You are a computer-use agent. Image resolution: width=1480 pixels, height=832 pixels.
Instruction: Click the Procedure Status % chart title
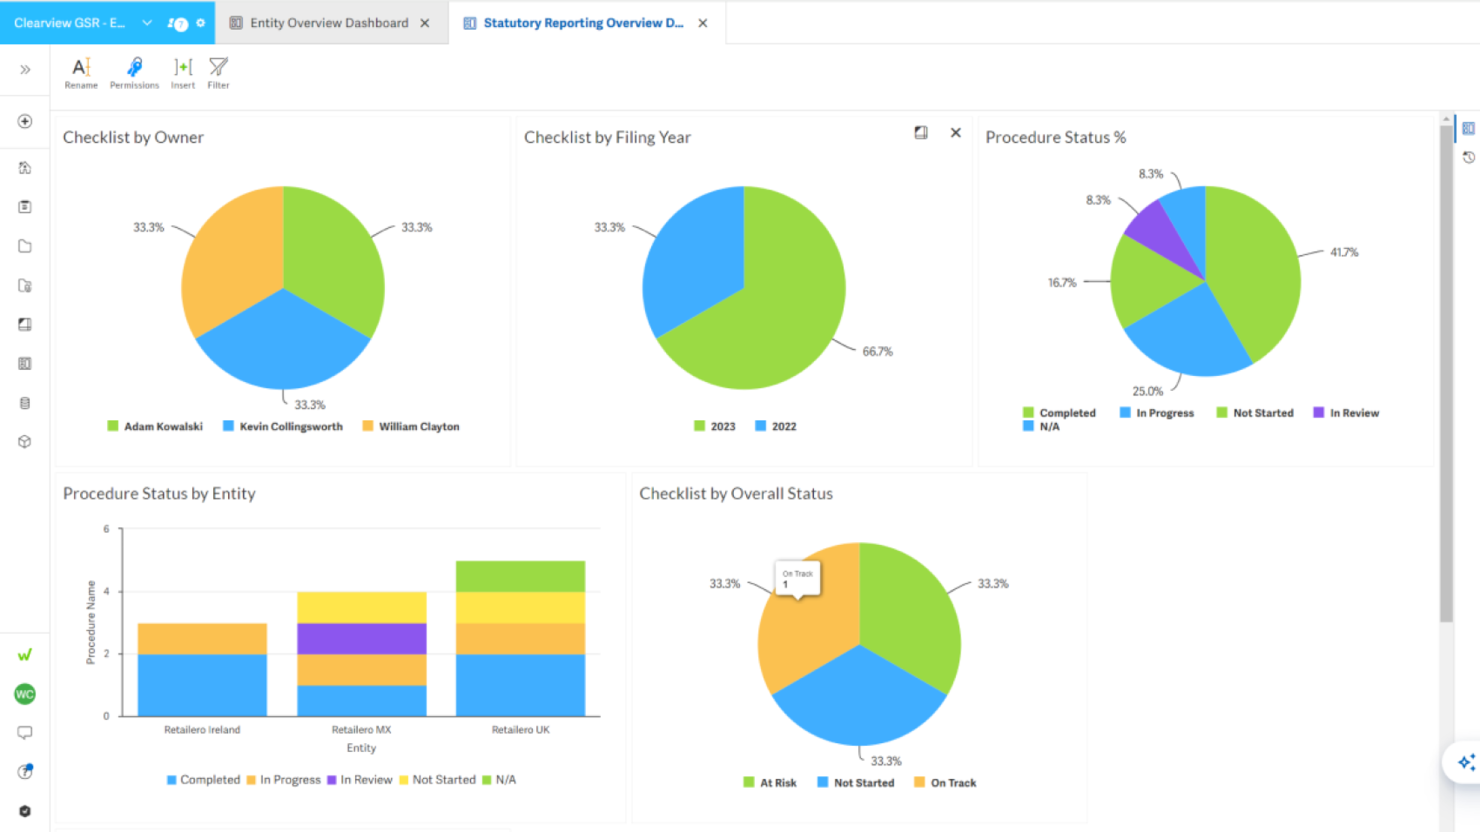(1056, 138)
